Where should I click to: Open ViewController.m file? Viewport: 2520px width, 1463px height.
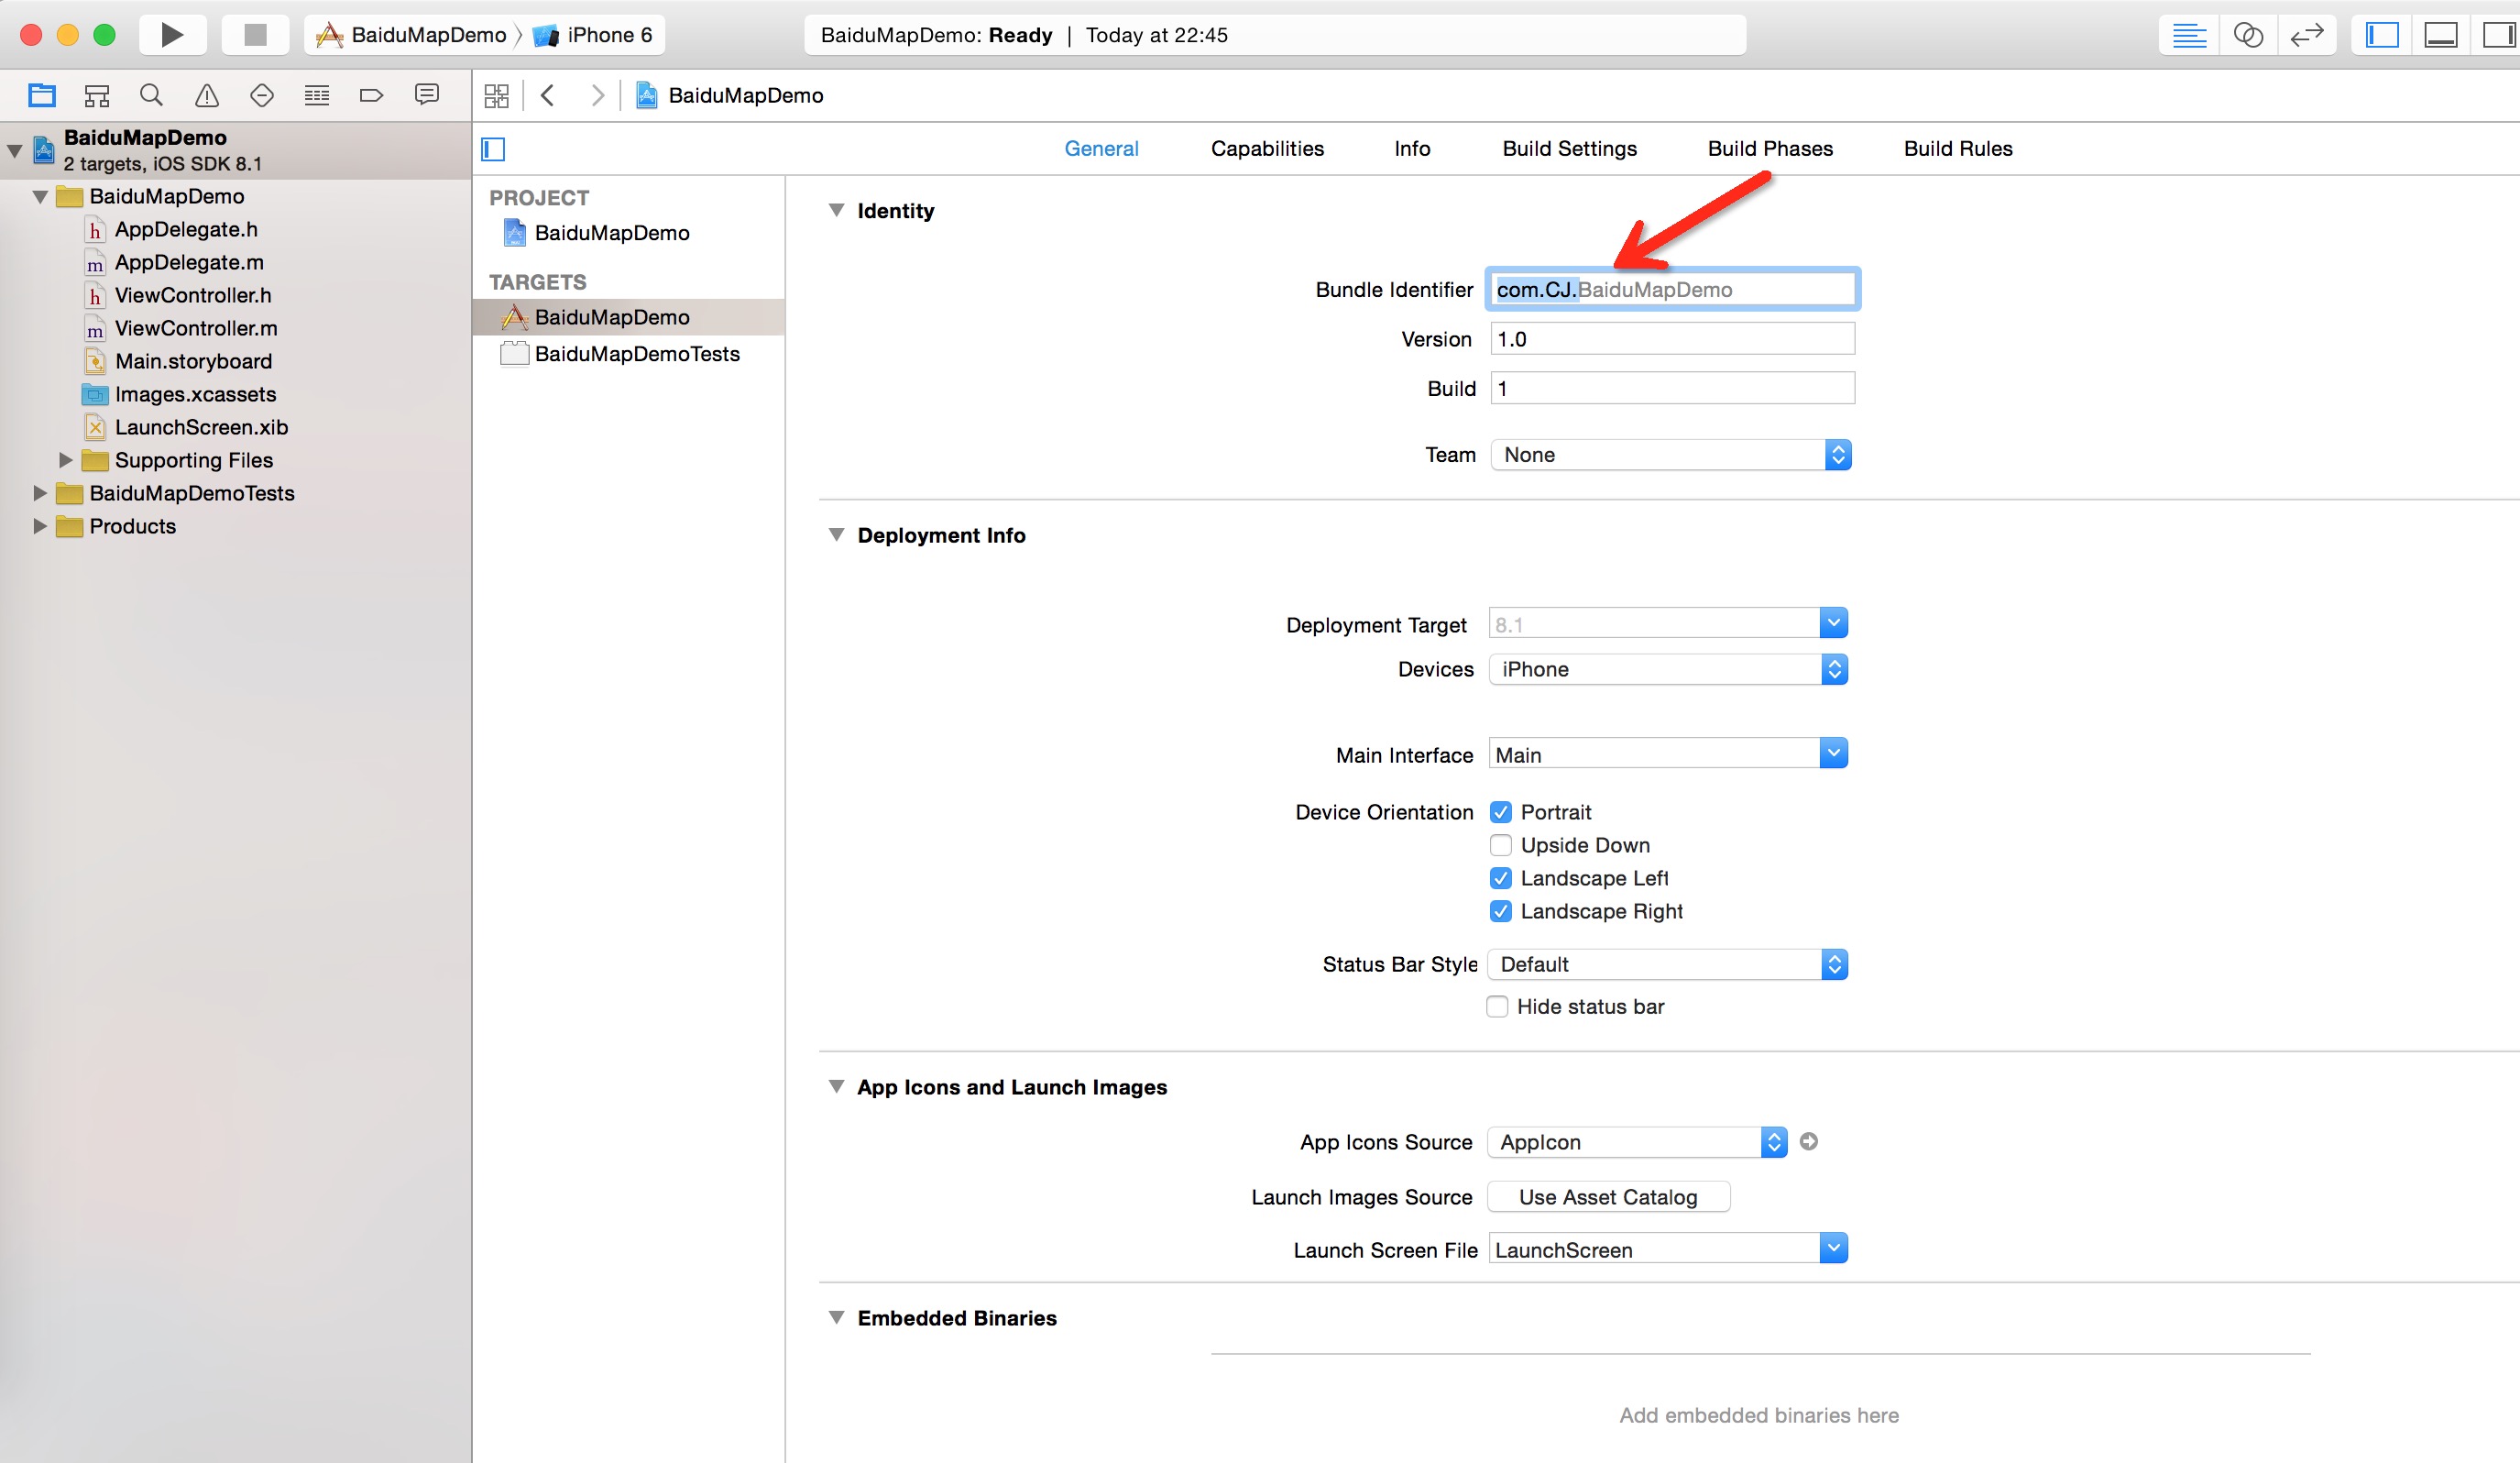pos(196,328)
